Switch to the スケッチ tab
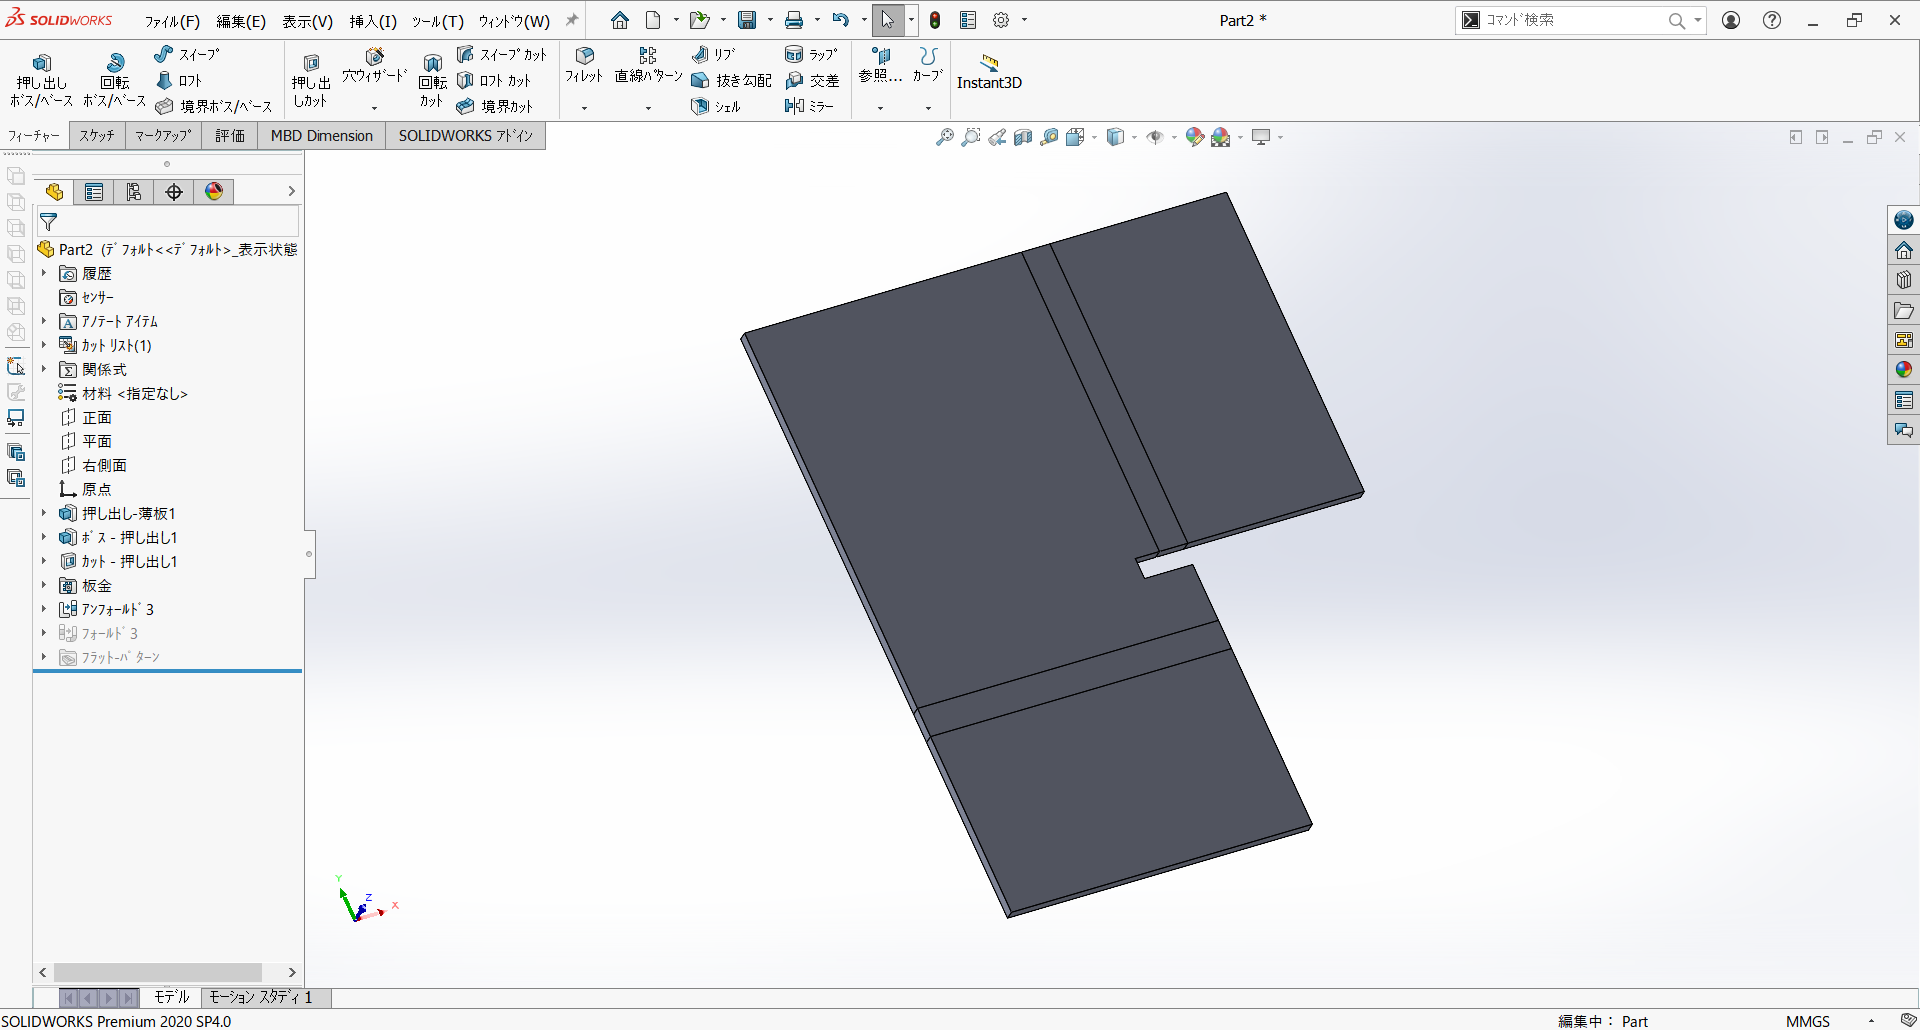1920x1030 pixels. click(x=97, y=136)
